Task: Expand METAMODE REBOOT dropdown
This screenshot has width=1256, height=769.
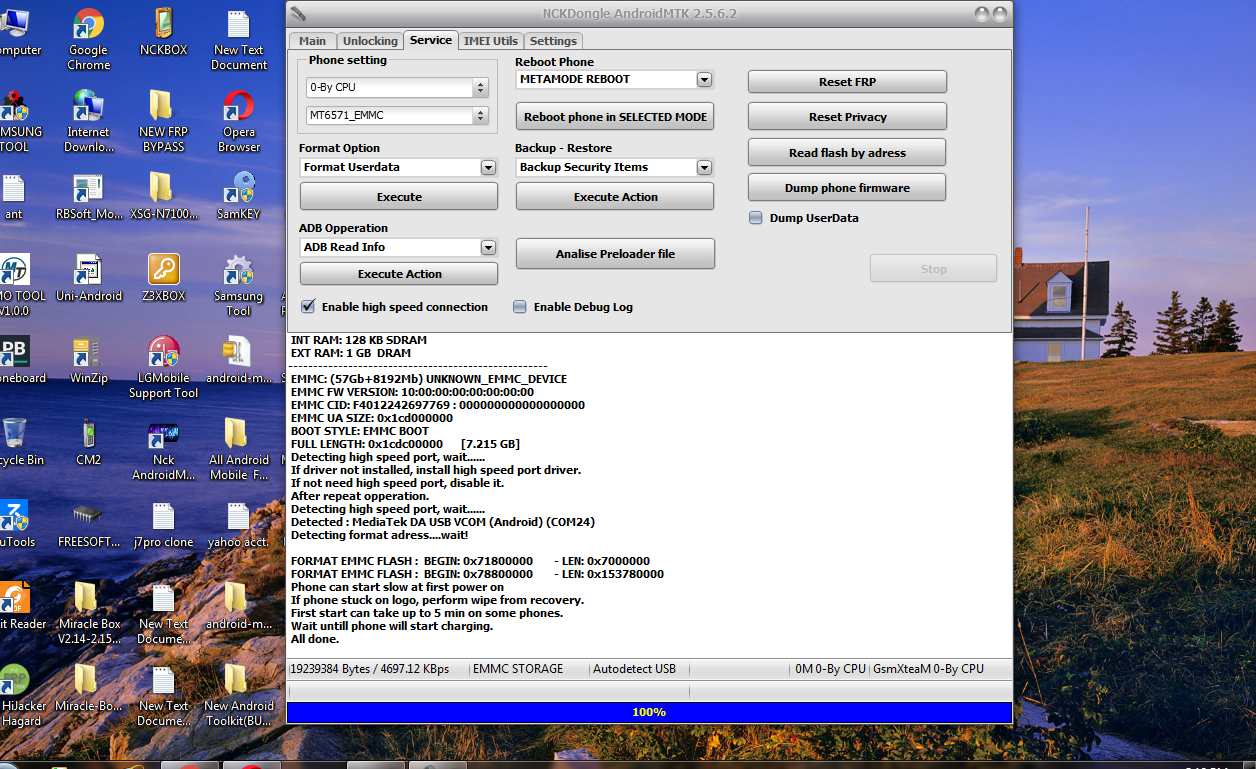Action: point(704,79)
